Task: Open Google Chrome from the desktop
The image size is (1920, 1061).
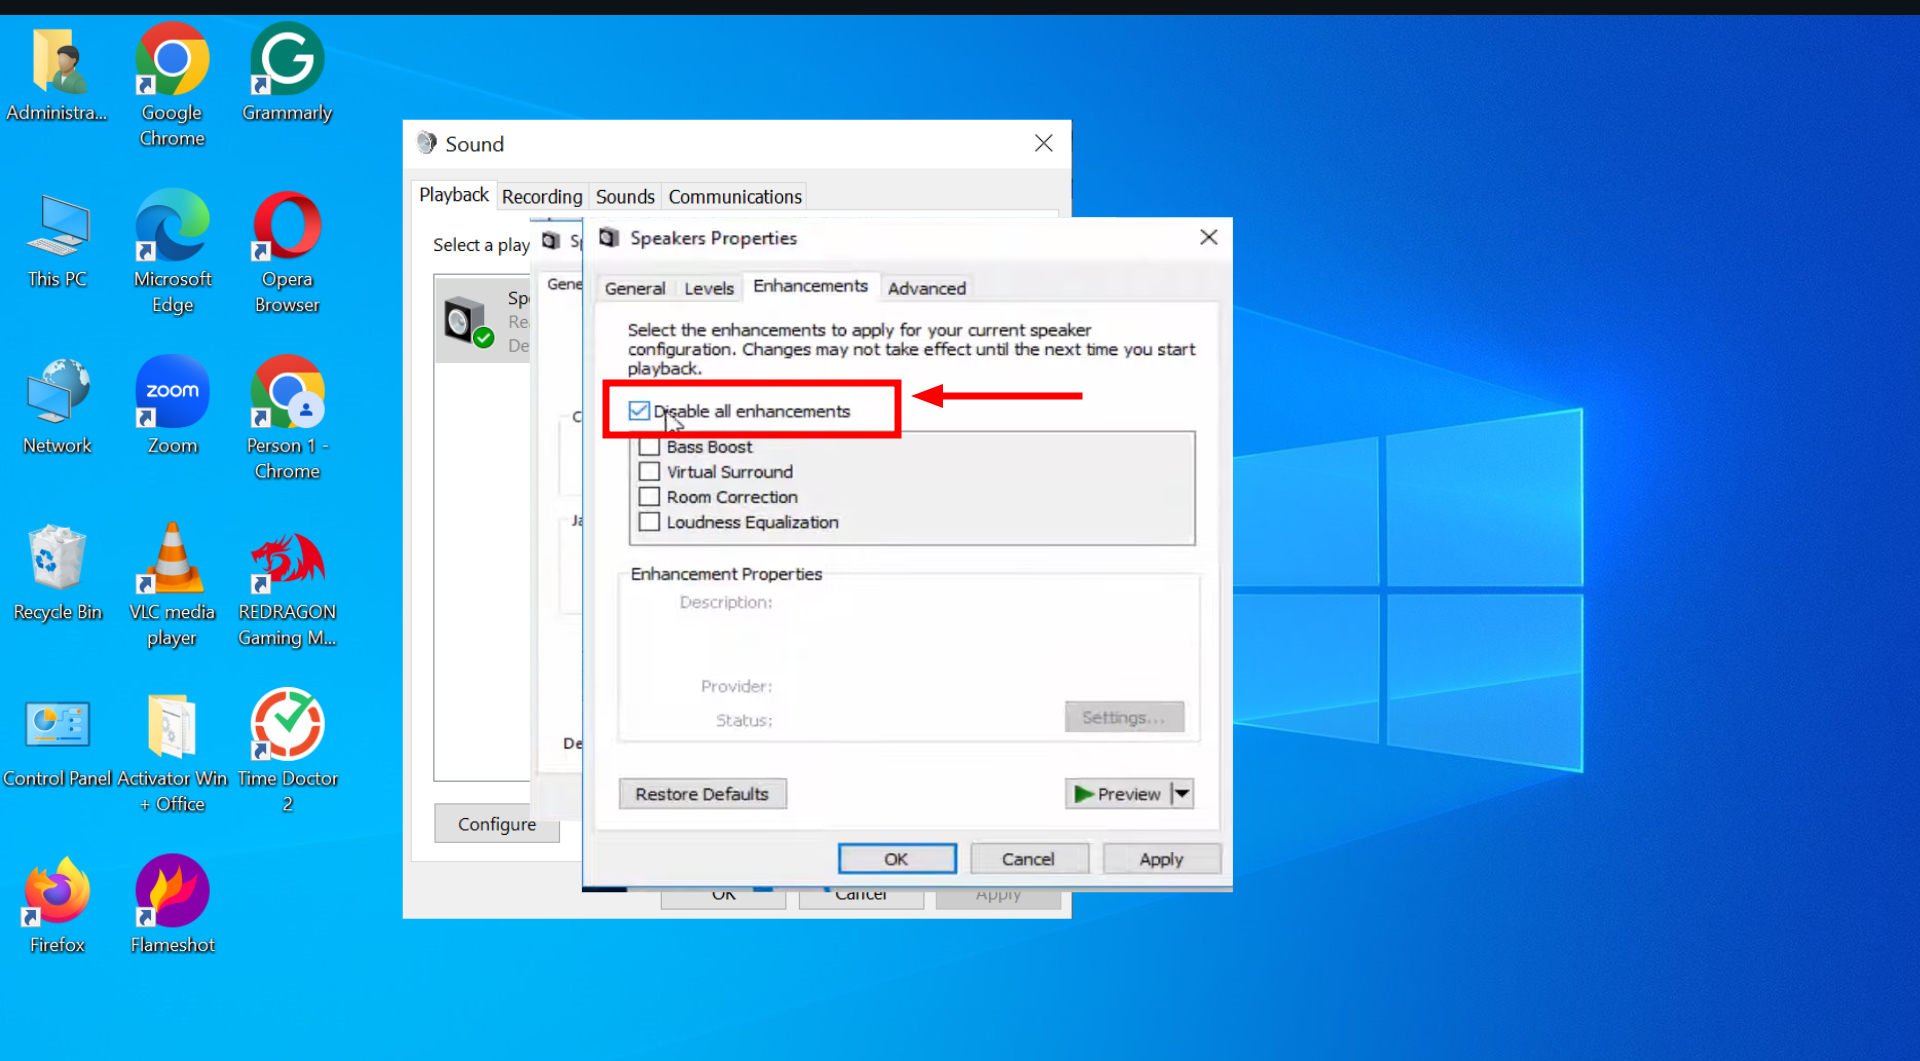Action: [171, 60]
